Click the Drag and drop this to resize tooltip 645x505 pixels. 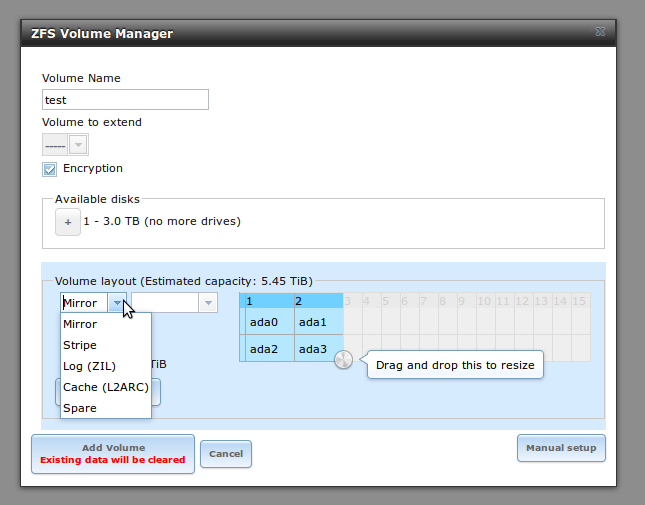tap(455, 365)
